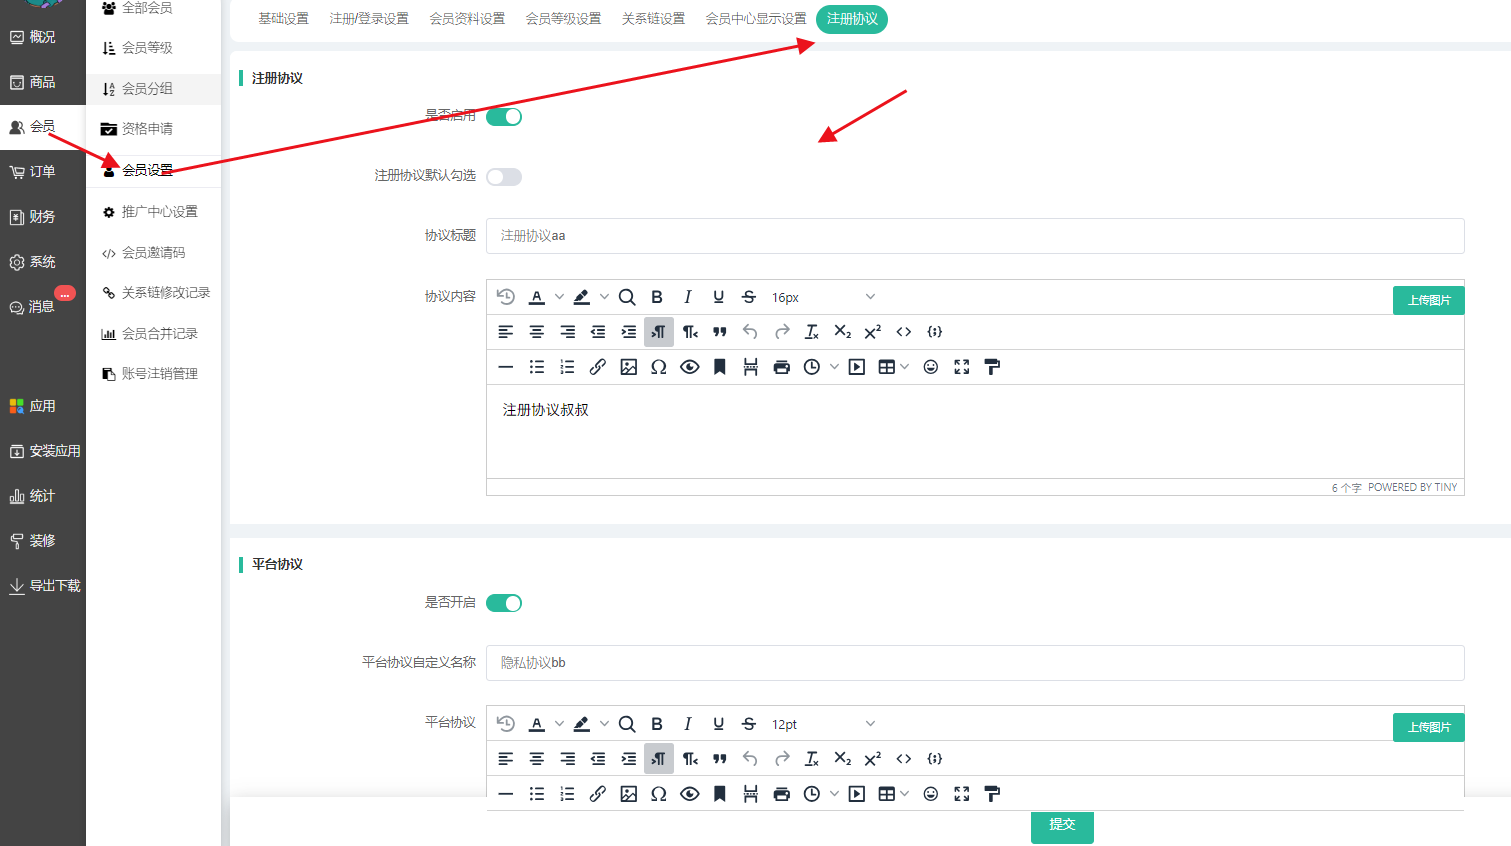Apply text color in 平台协议 editor
This screenshot has height=846, width=1511.
pyautogui.click(x=537, y=724)
